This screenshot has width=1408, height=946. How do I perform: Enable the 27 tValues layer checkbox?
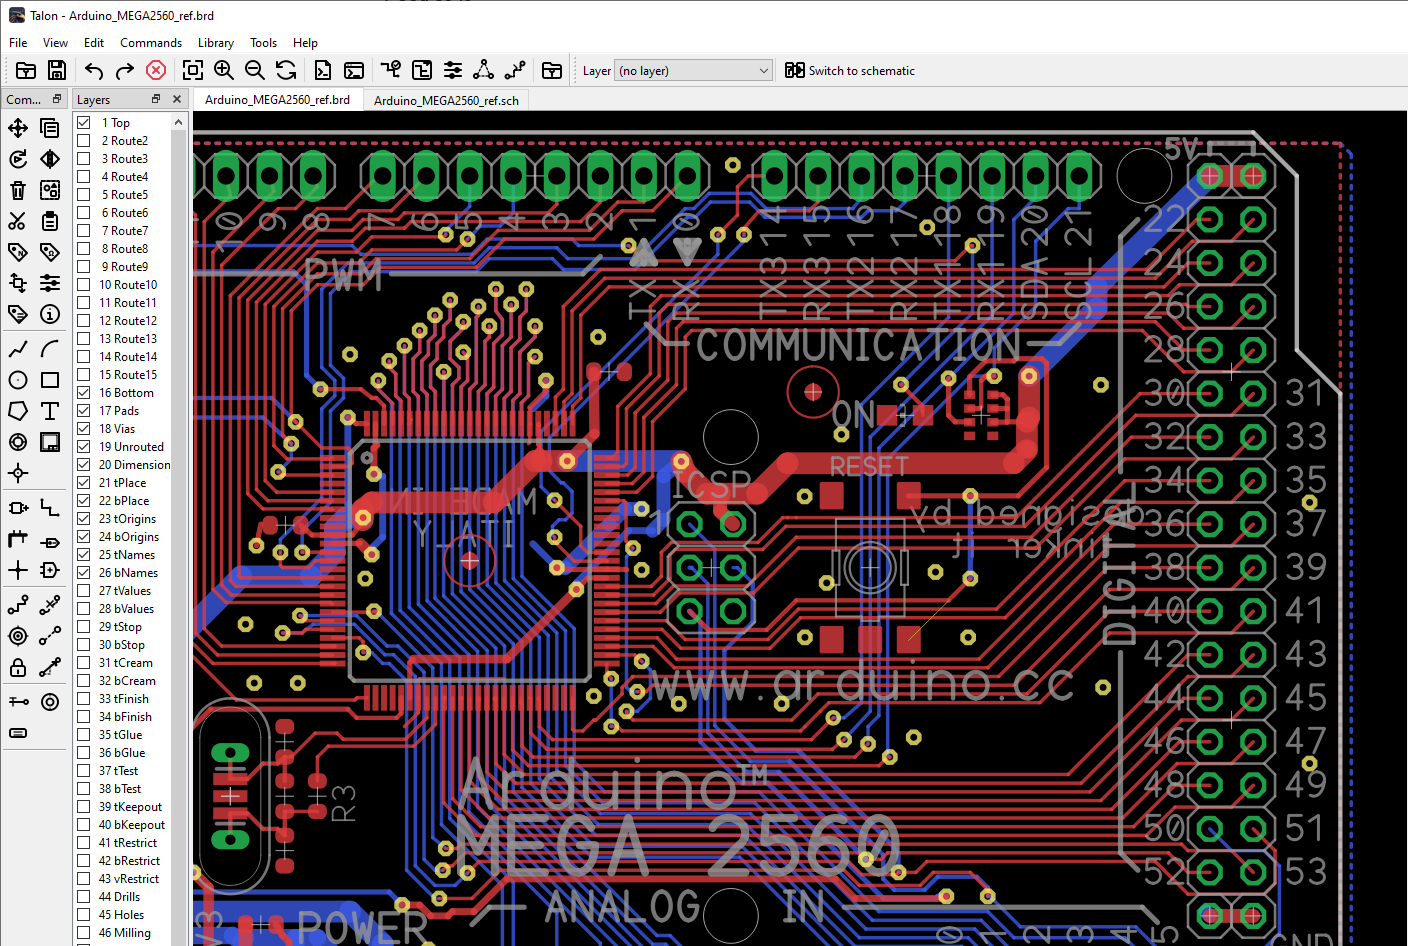pos(84,591)
